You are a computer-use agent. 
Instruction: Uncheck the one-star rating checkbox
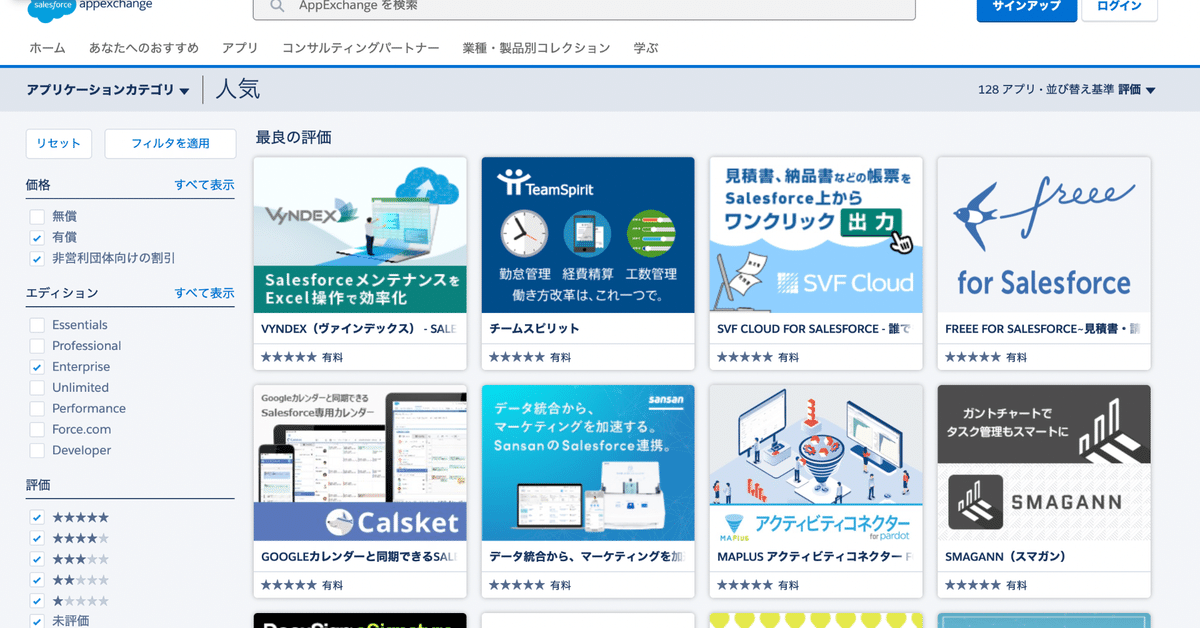coord(37,601)
